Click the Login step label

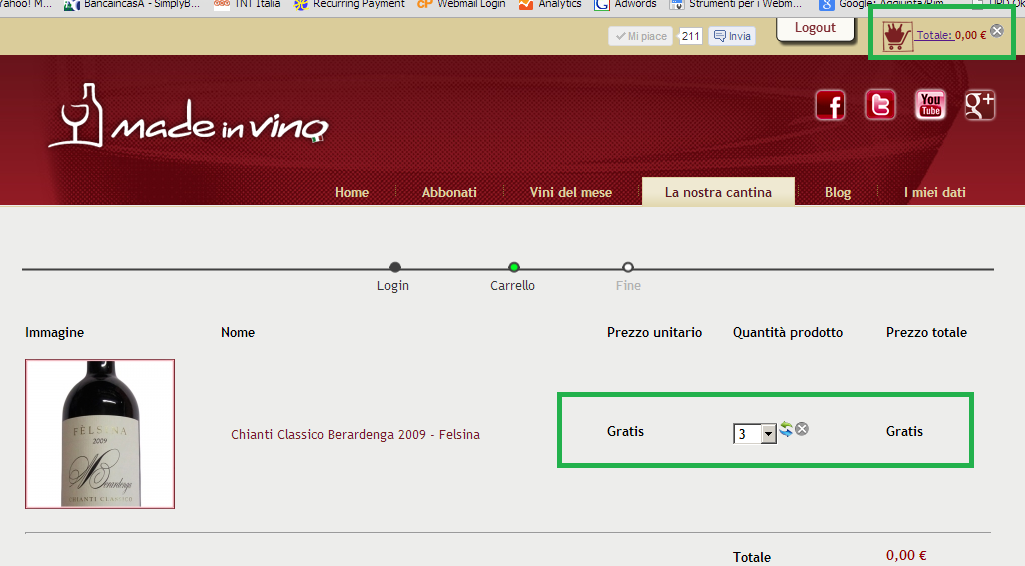click(x=393, y=286)
